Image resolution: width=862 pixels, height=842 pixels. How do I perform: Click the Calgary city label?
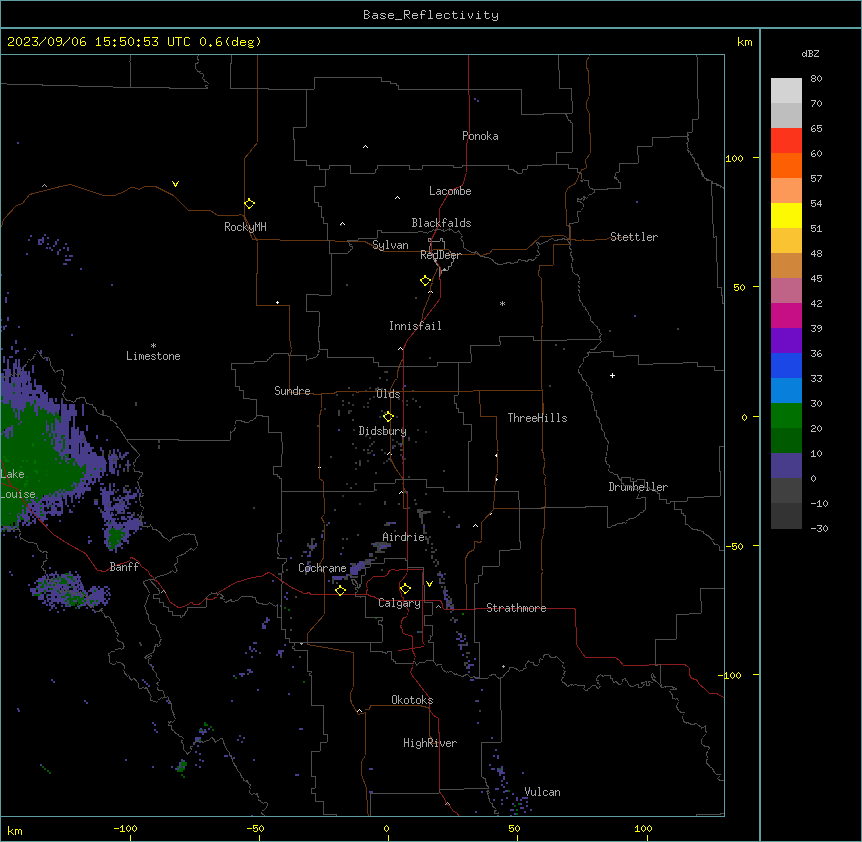(x=399, y=603)
